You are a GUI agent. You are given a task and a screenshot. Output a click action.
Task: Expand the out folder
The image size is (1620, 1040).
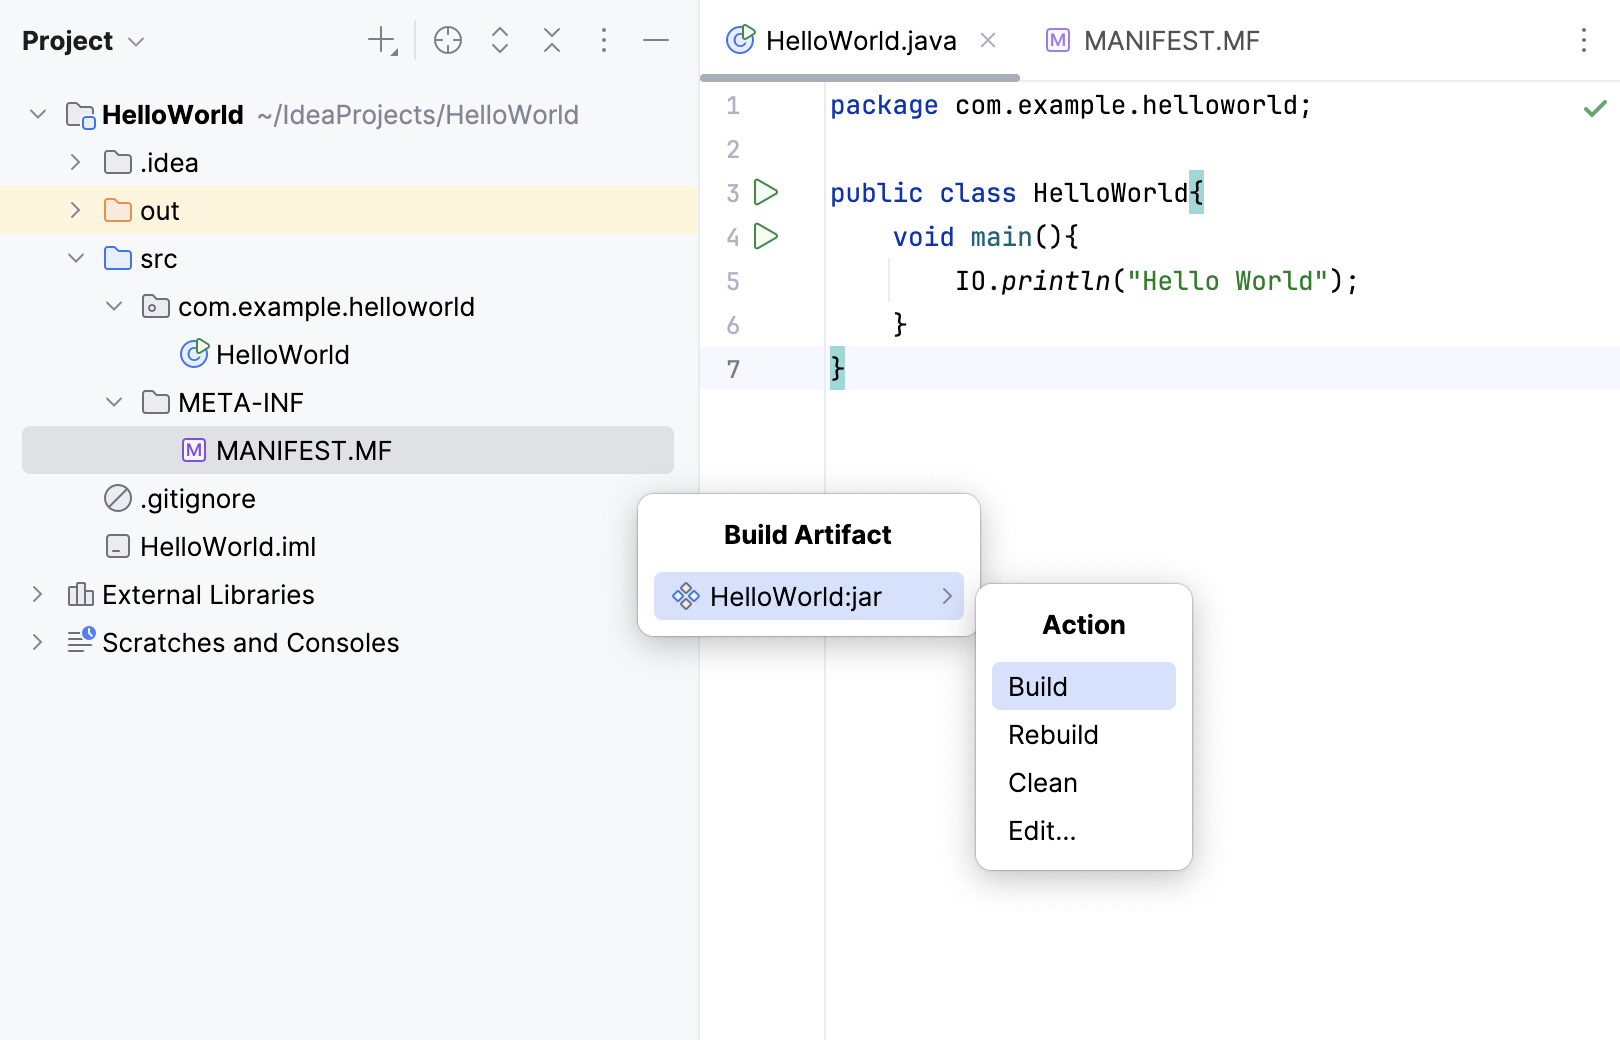click(76, 210)
